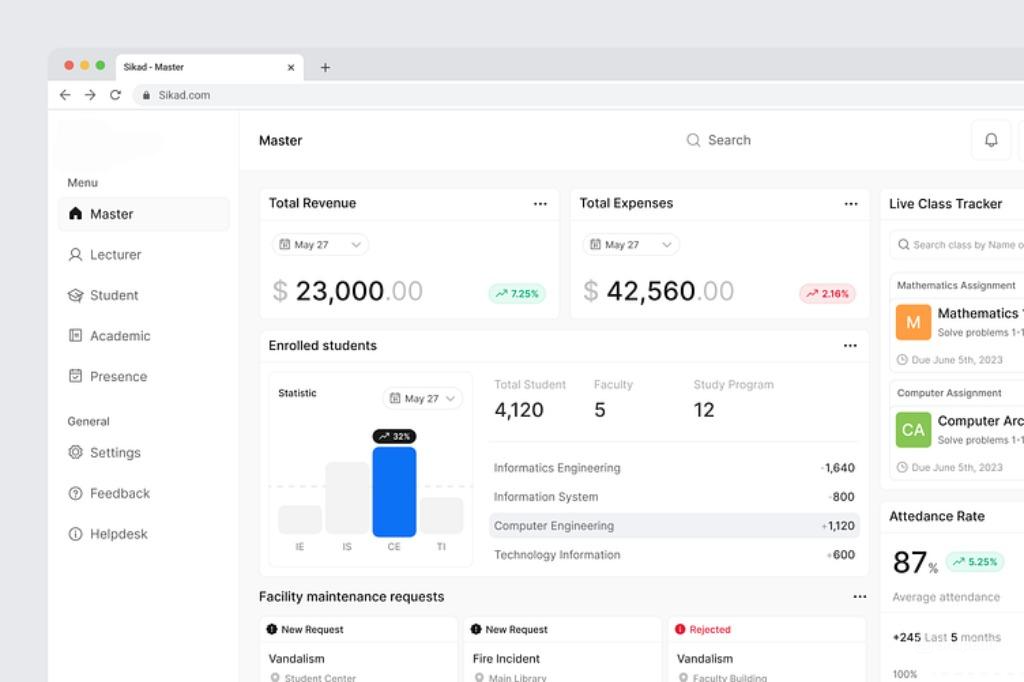Image resolution: width=1024 pixels, height=682 pixels.
Task: Expand May 27 dropdown in Statistic chart
Action: click(422, 399)
